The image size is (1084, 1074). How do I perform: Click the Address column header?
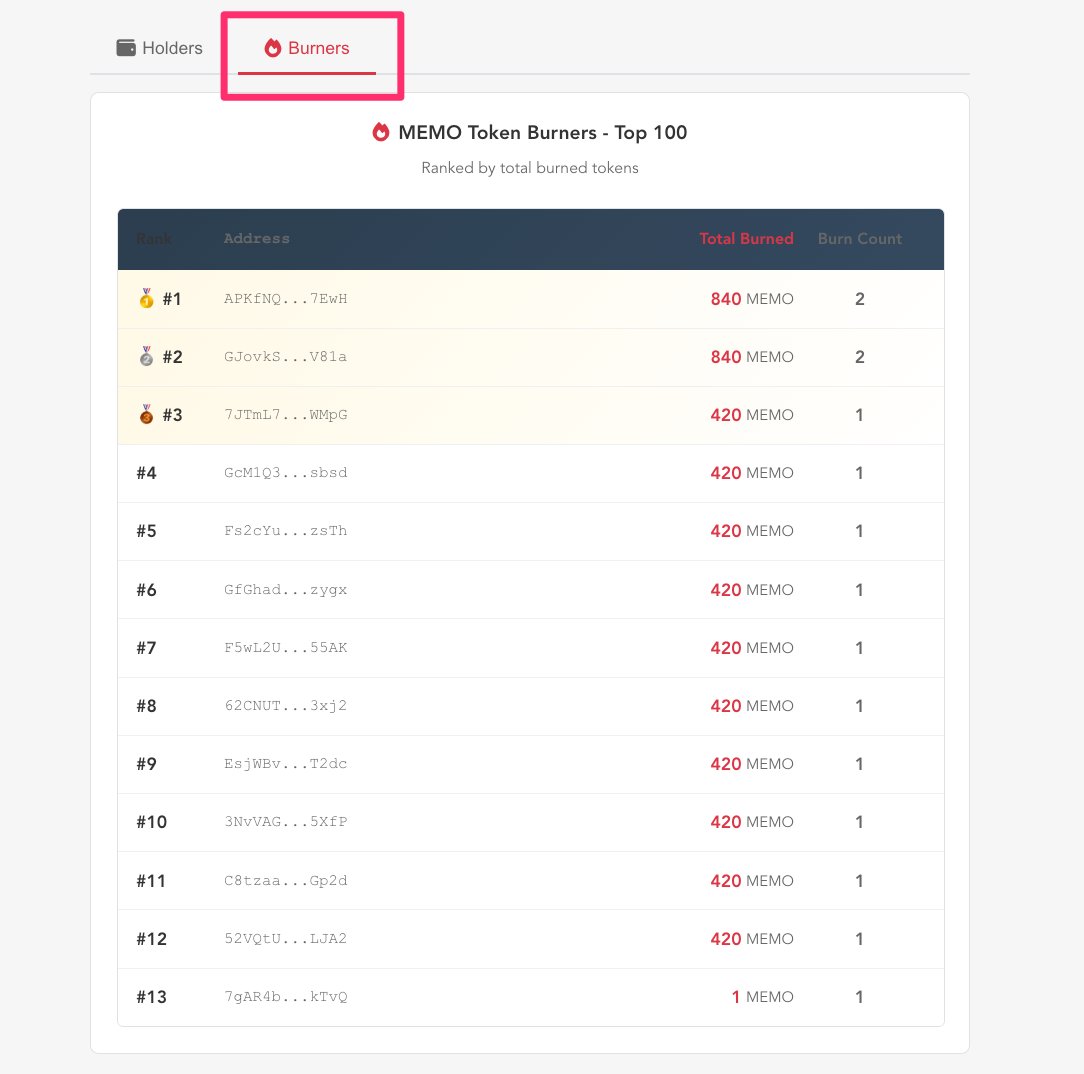[256, 238]
